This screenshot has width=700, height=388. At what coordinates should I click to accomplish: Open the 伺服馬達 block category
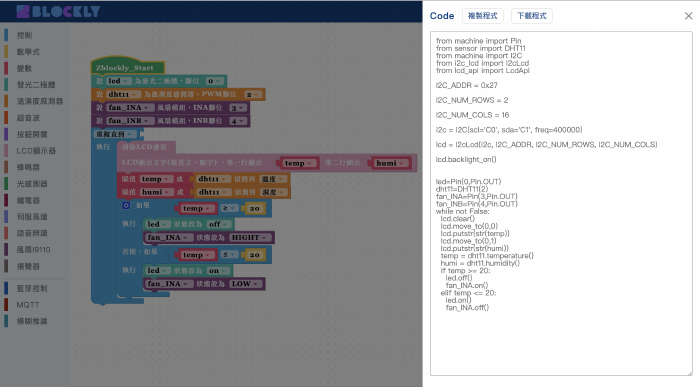[x=32, y=217]
